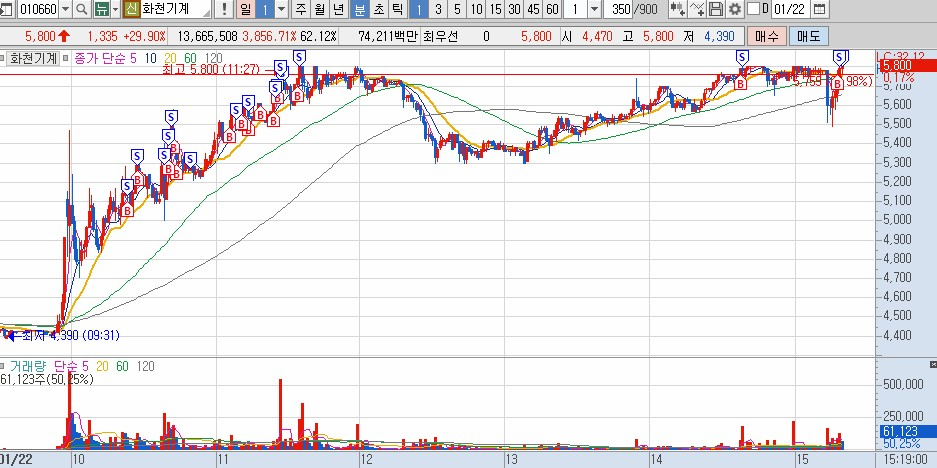937x468 pixels.
Task: Click the add line indicator icon
Action: (697, 10)
